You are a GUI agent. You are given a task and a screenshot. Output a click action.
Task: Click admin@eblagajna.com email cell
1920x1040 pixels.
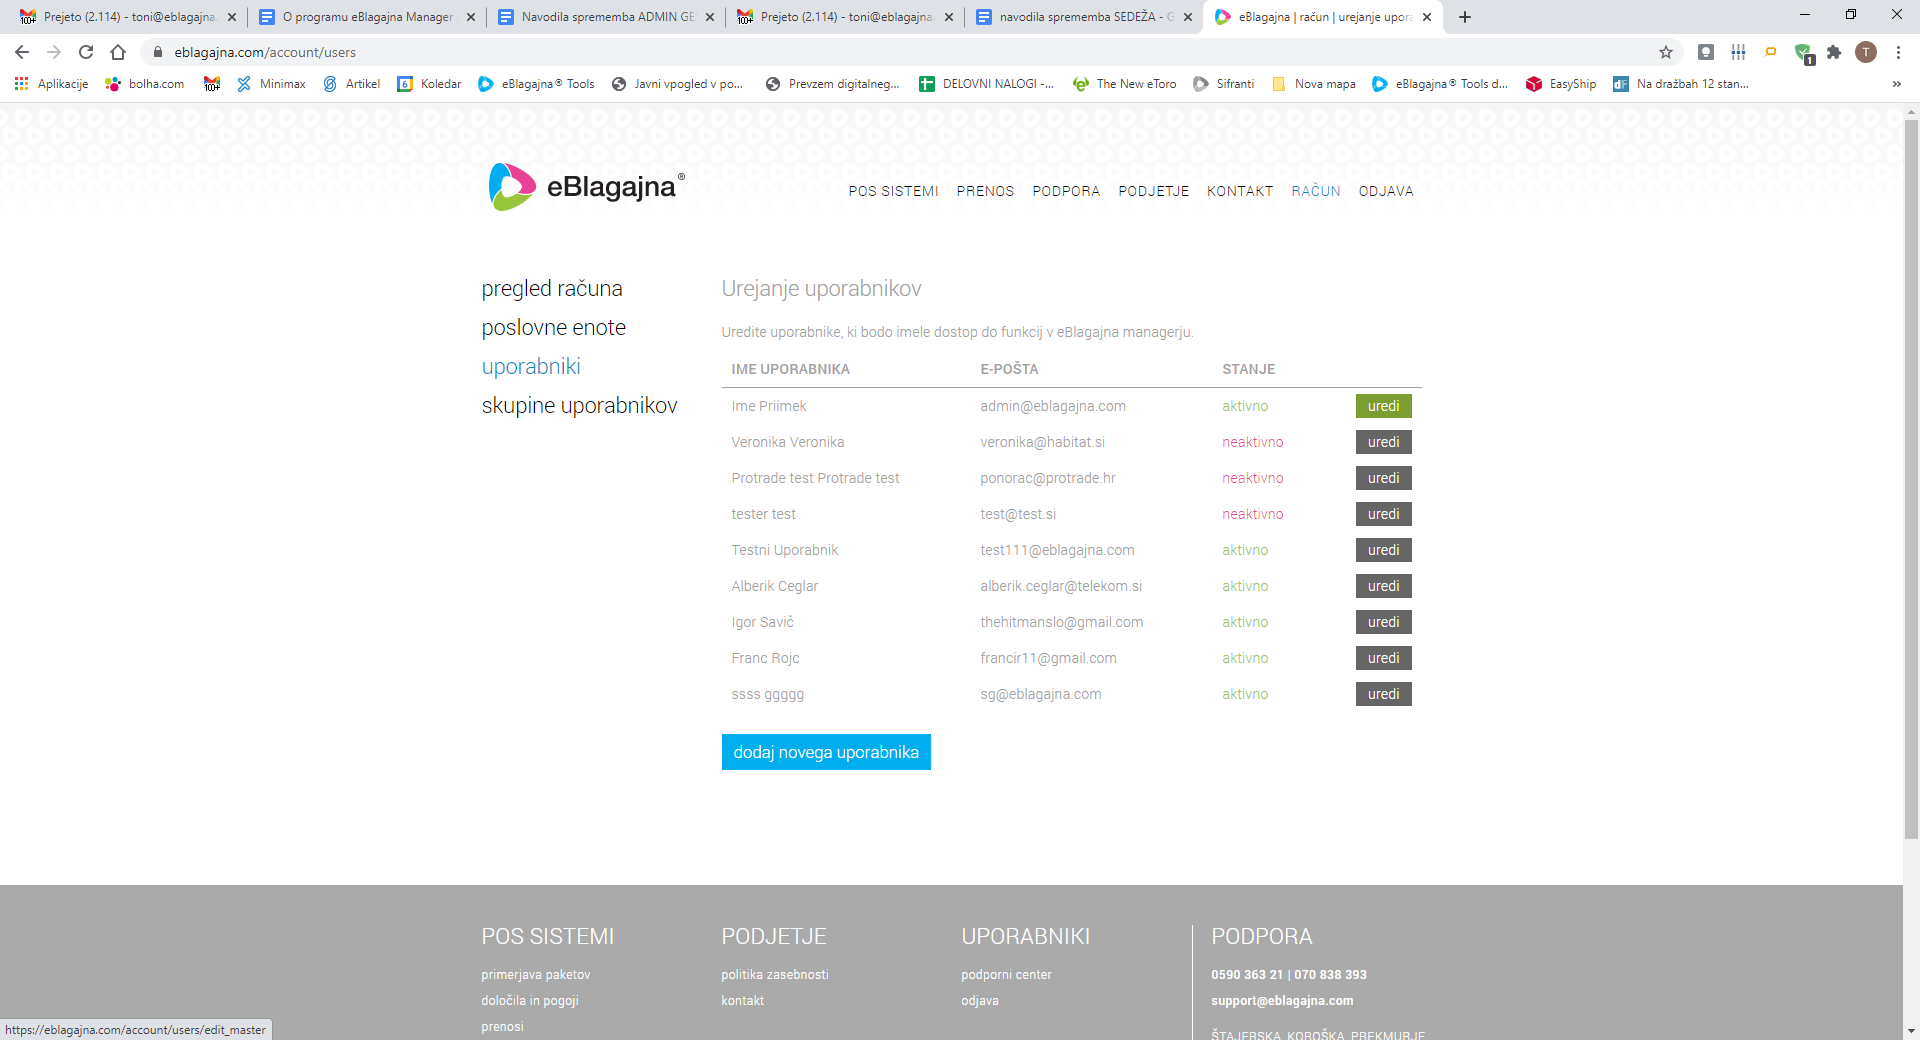click(1053, 406)
